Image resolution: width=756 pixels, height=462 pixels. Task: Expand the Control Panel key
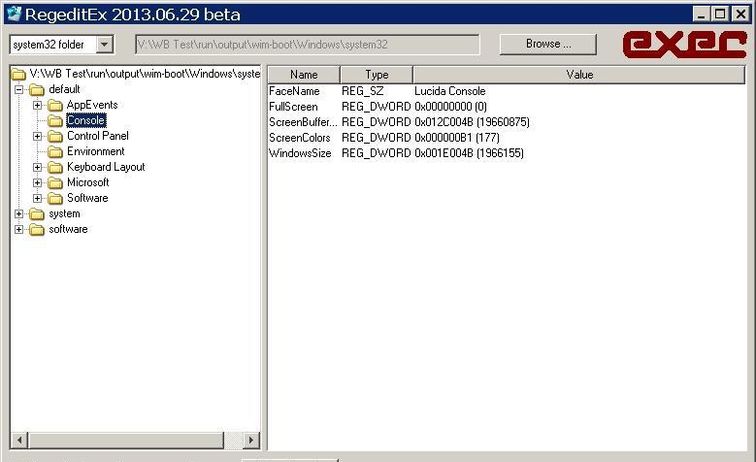38,136
